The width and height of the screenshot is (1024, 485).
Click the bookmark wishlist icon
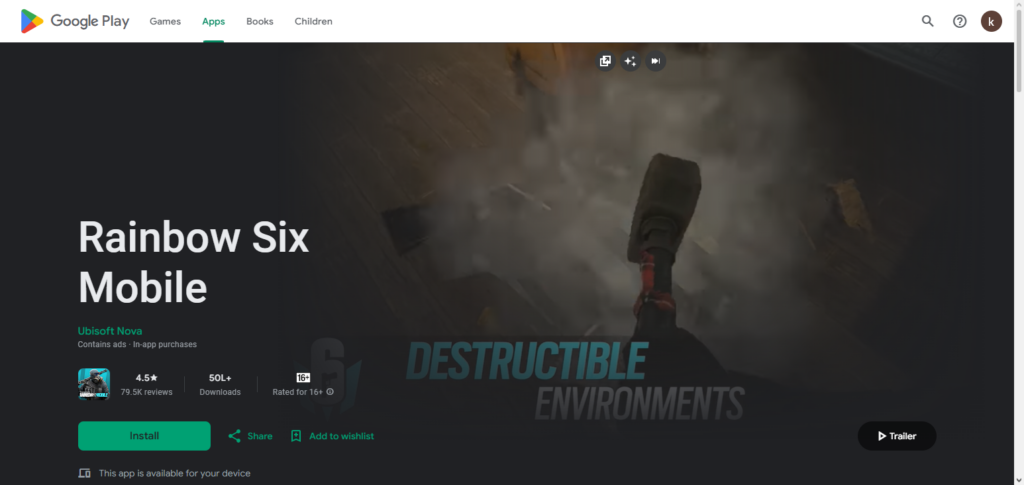coord(296,436)
